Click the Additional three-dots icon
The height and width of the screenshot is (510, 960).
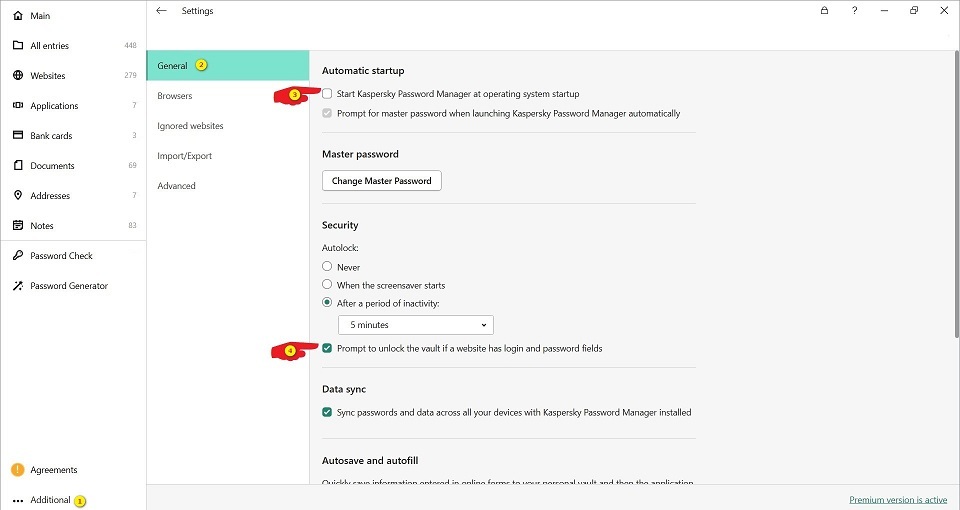[x=18, y=500]
